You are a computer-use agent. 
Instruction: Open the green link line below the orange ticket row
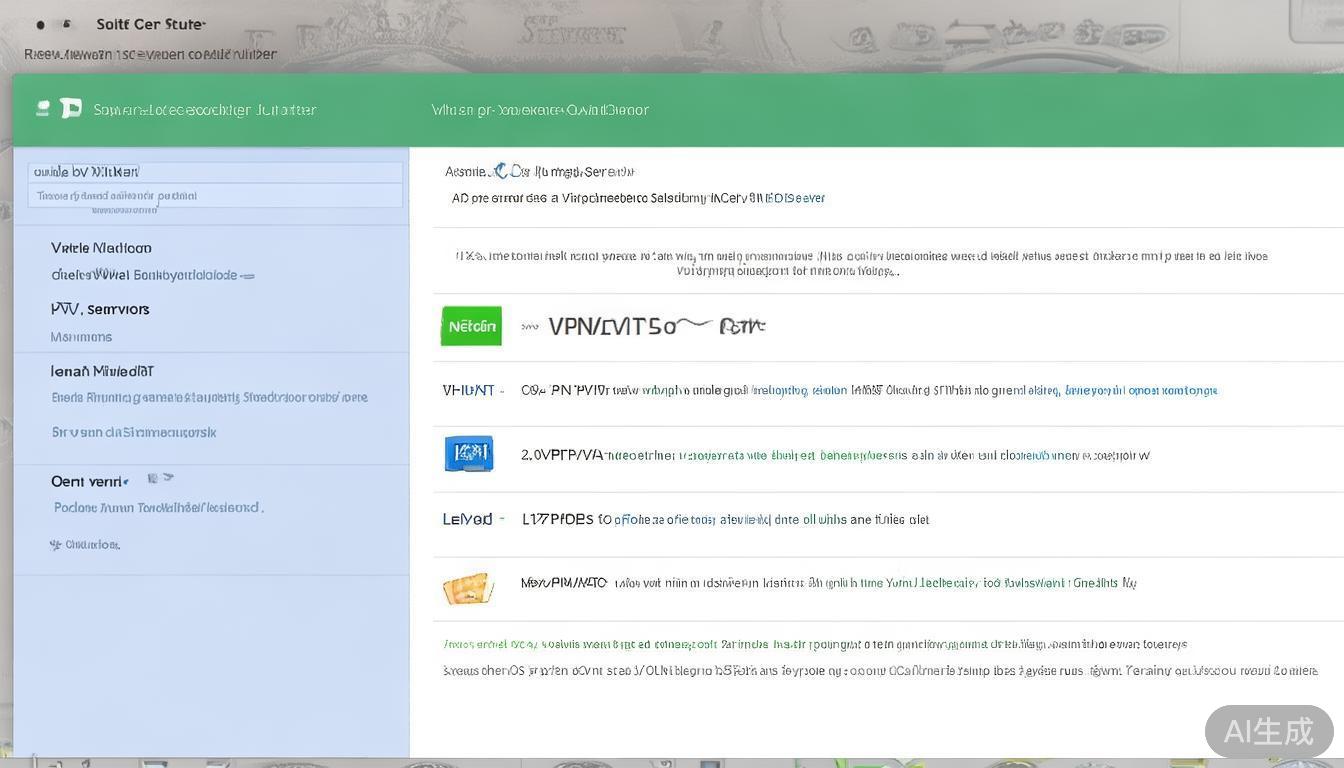point(814,645)
